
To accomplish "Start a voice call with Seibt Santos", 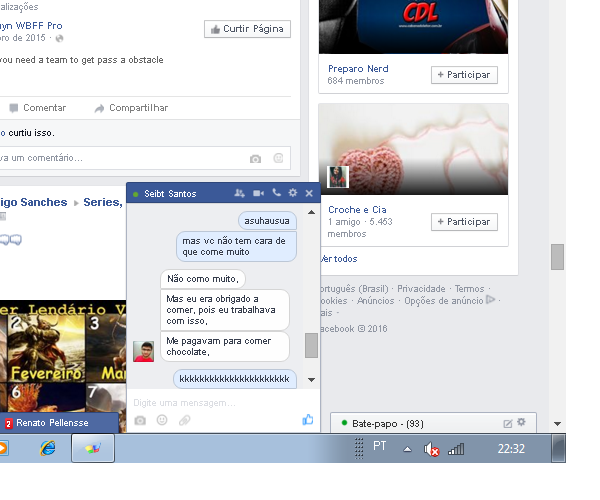I will point(276,193).
